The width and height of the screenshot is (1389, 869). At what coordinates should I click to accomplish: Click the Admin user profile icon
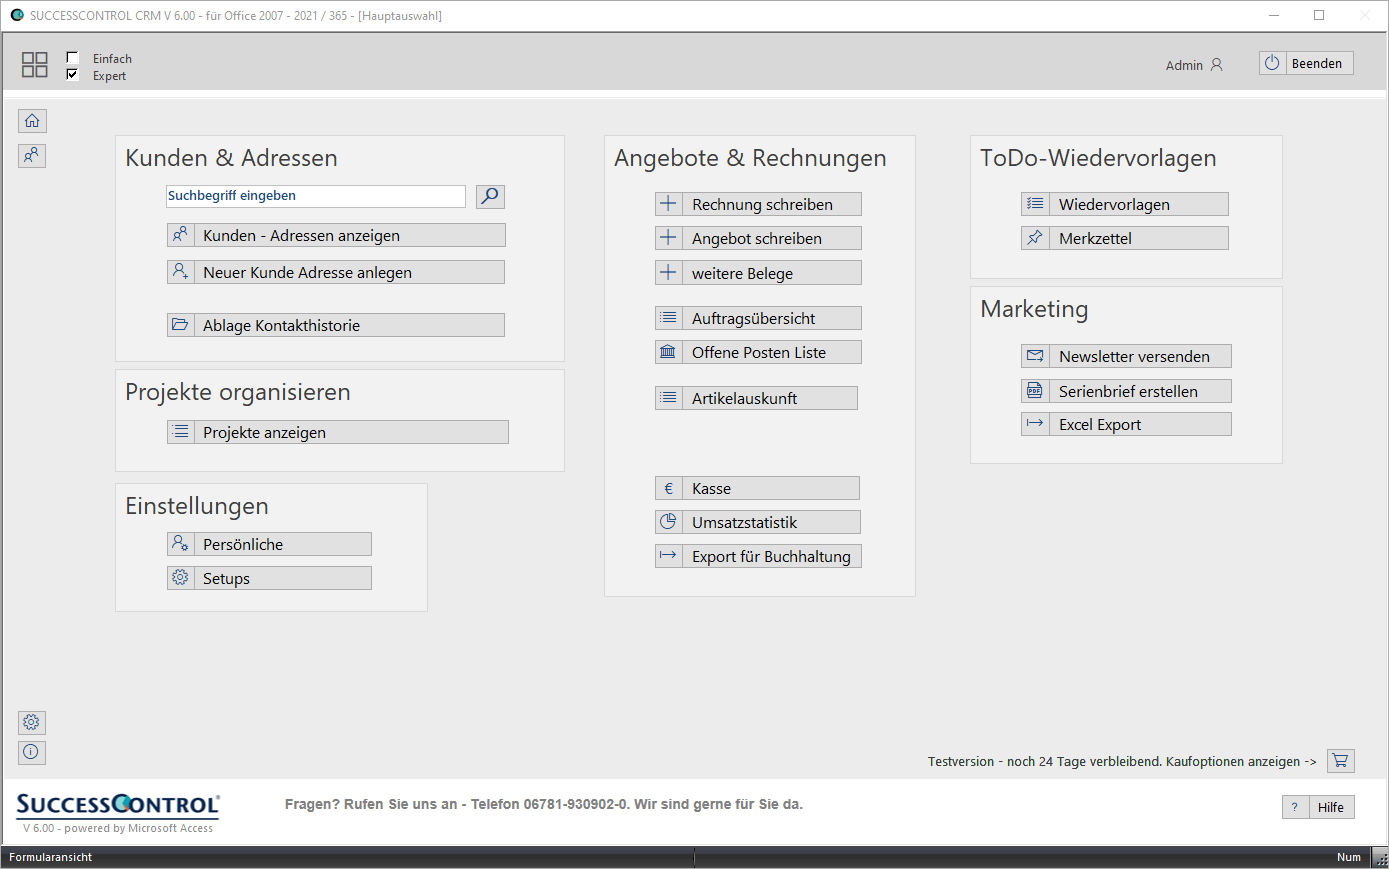[x=1217, y=65]
